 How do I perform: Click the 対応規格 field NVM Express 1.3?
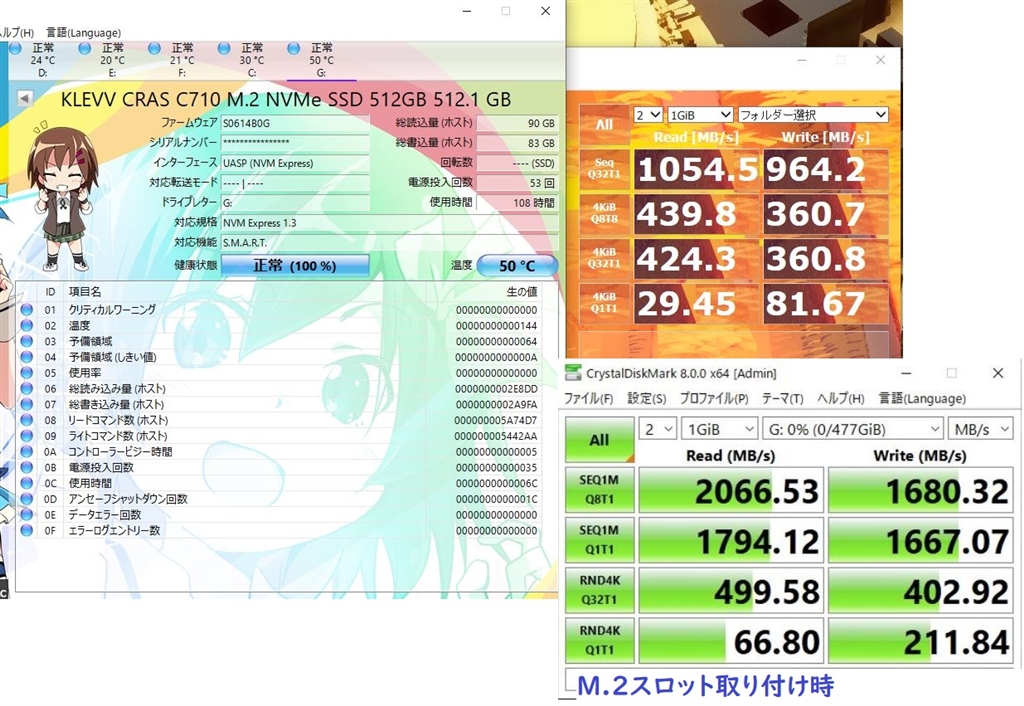click(x=390, y=223)
